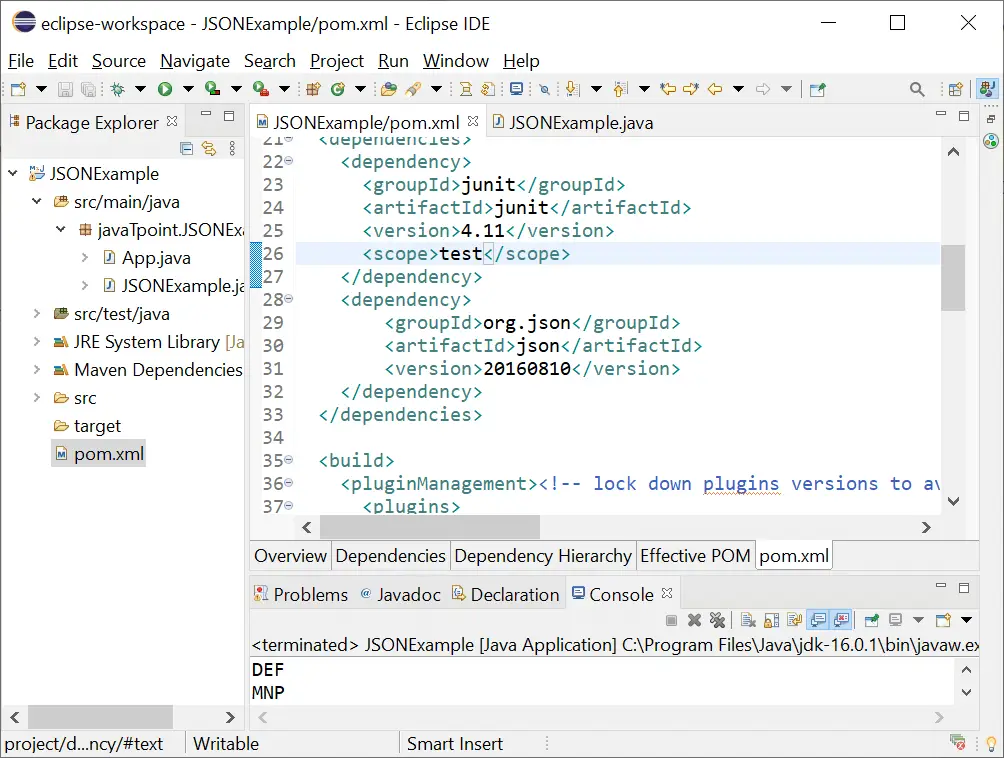
Task: Maximize the Console view
Action: tap(964, 589)
